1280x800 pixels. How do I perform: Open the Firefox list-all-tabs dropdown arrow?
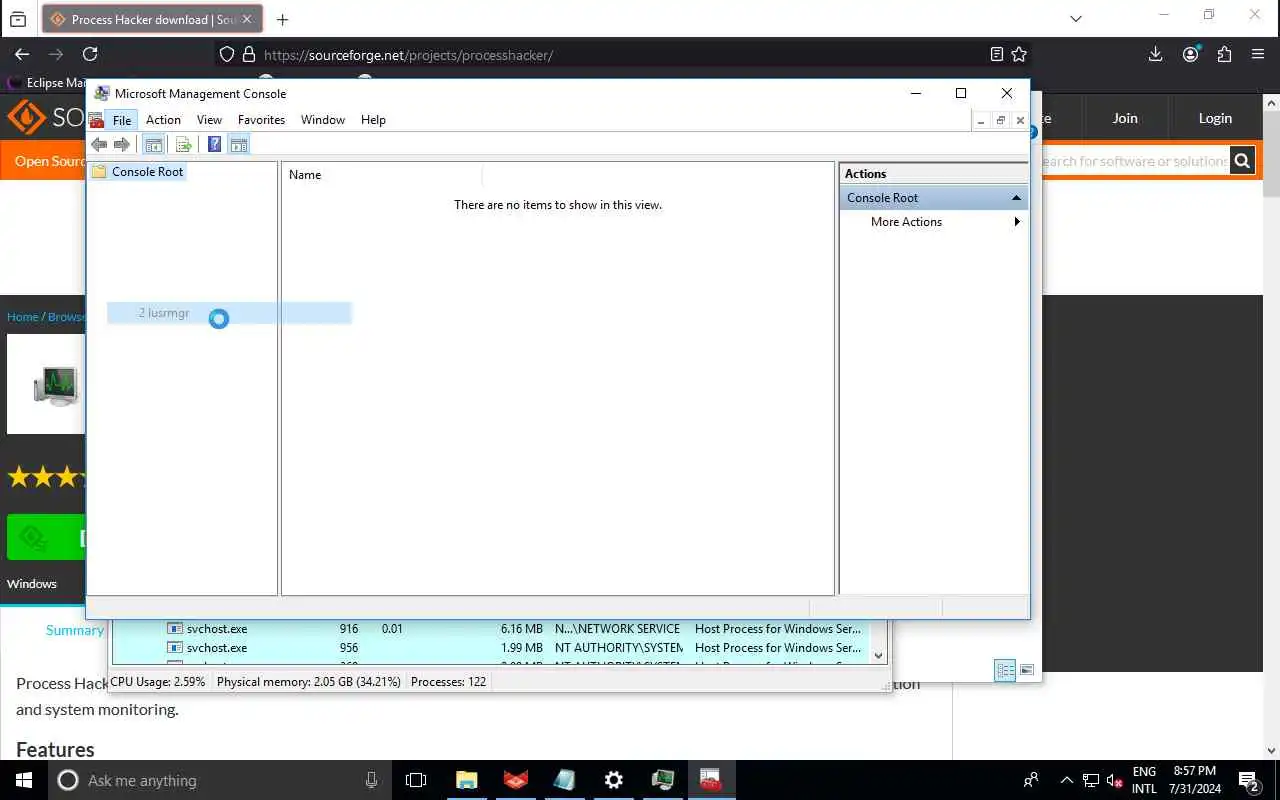pyautogui.click(x=1075, y=19)
